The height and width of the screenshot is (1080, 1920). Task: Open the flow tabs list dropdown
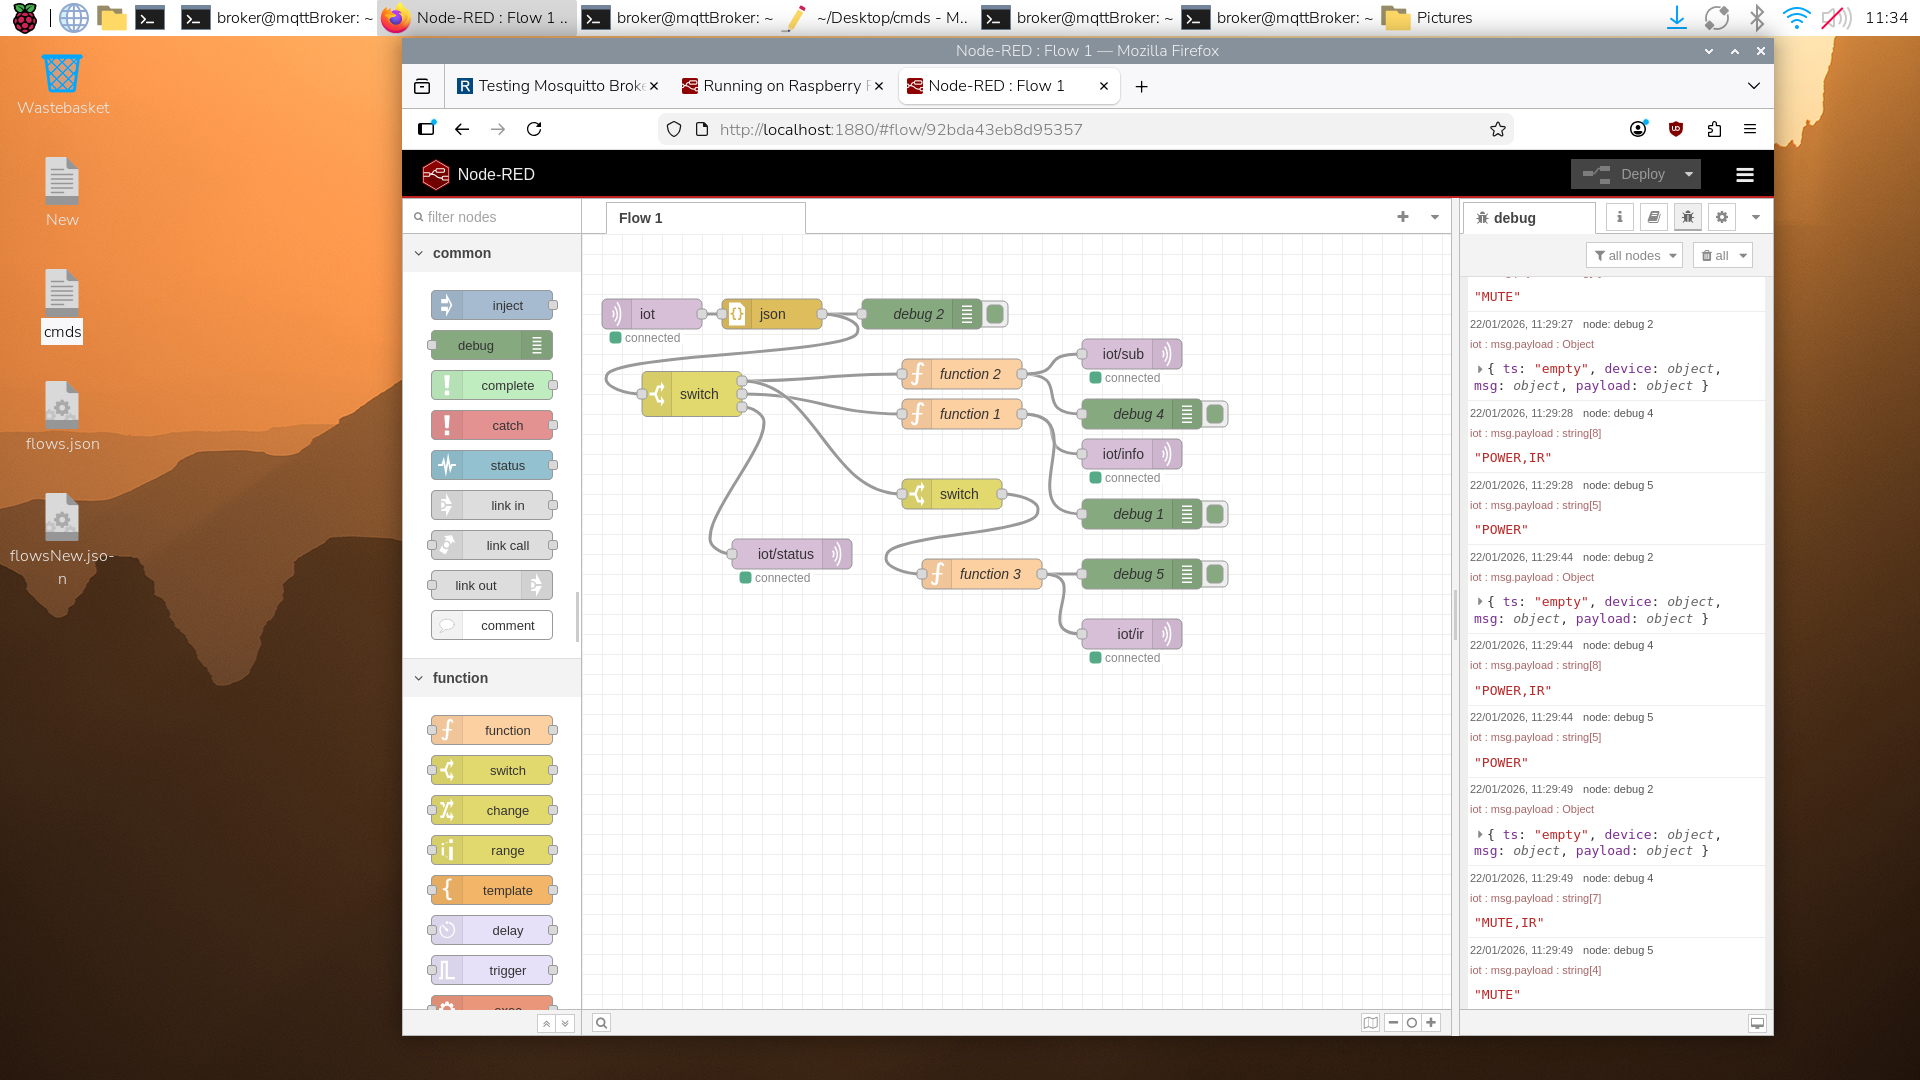tap(1435, 217)
